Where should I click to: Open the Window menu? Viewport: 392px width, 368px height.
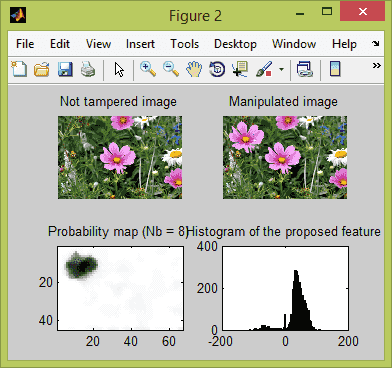pos(294,44)
